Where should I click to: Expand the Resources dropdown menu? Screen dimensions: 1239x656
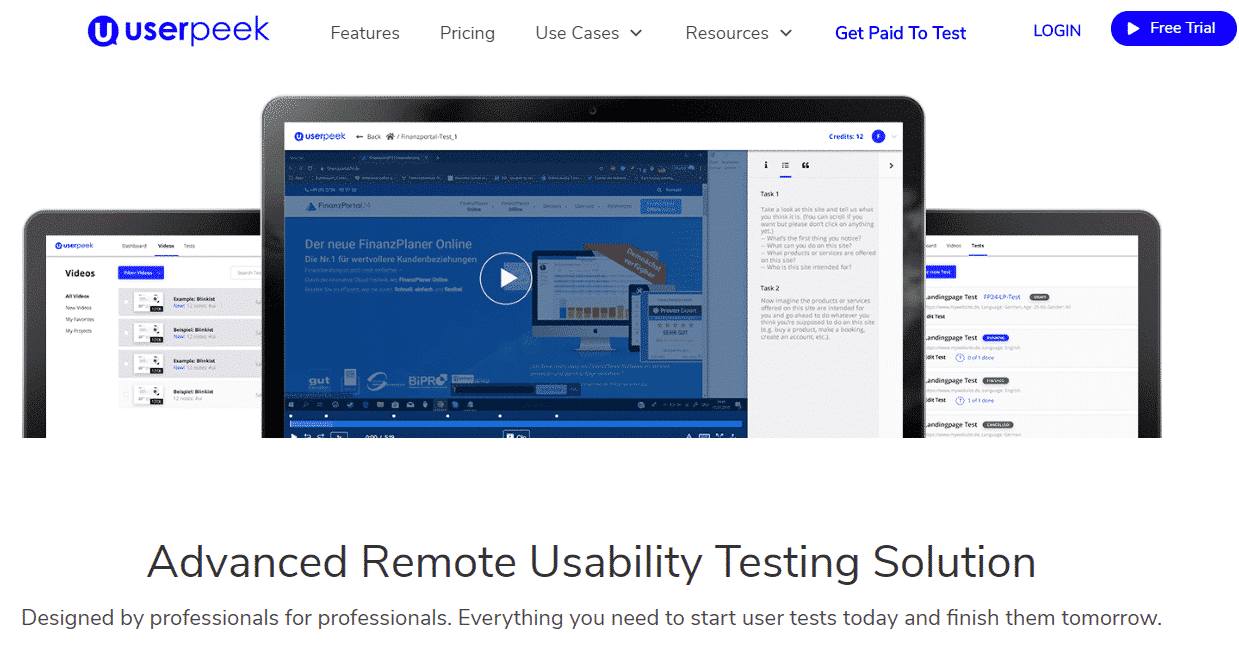tap(738, 33)
